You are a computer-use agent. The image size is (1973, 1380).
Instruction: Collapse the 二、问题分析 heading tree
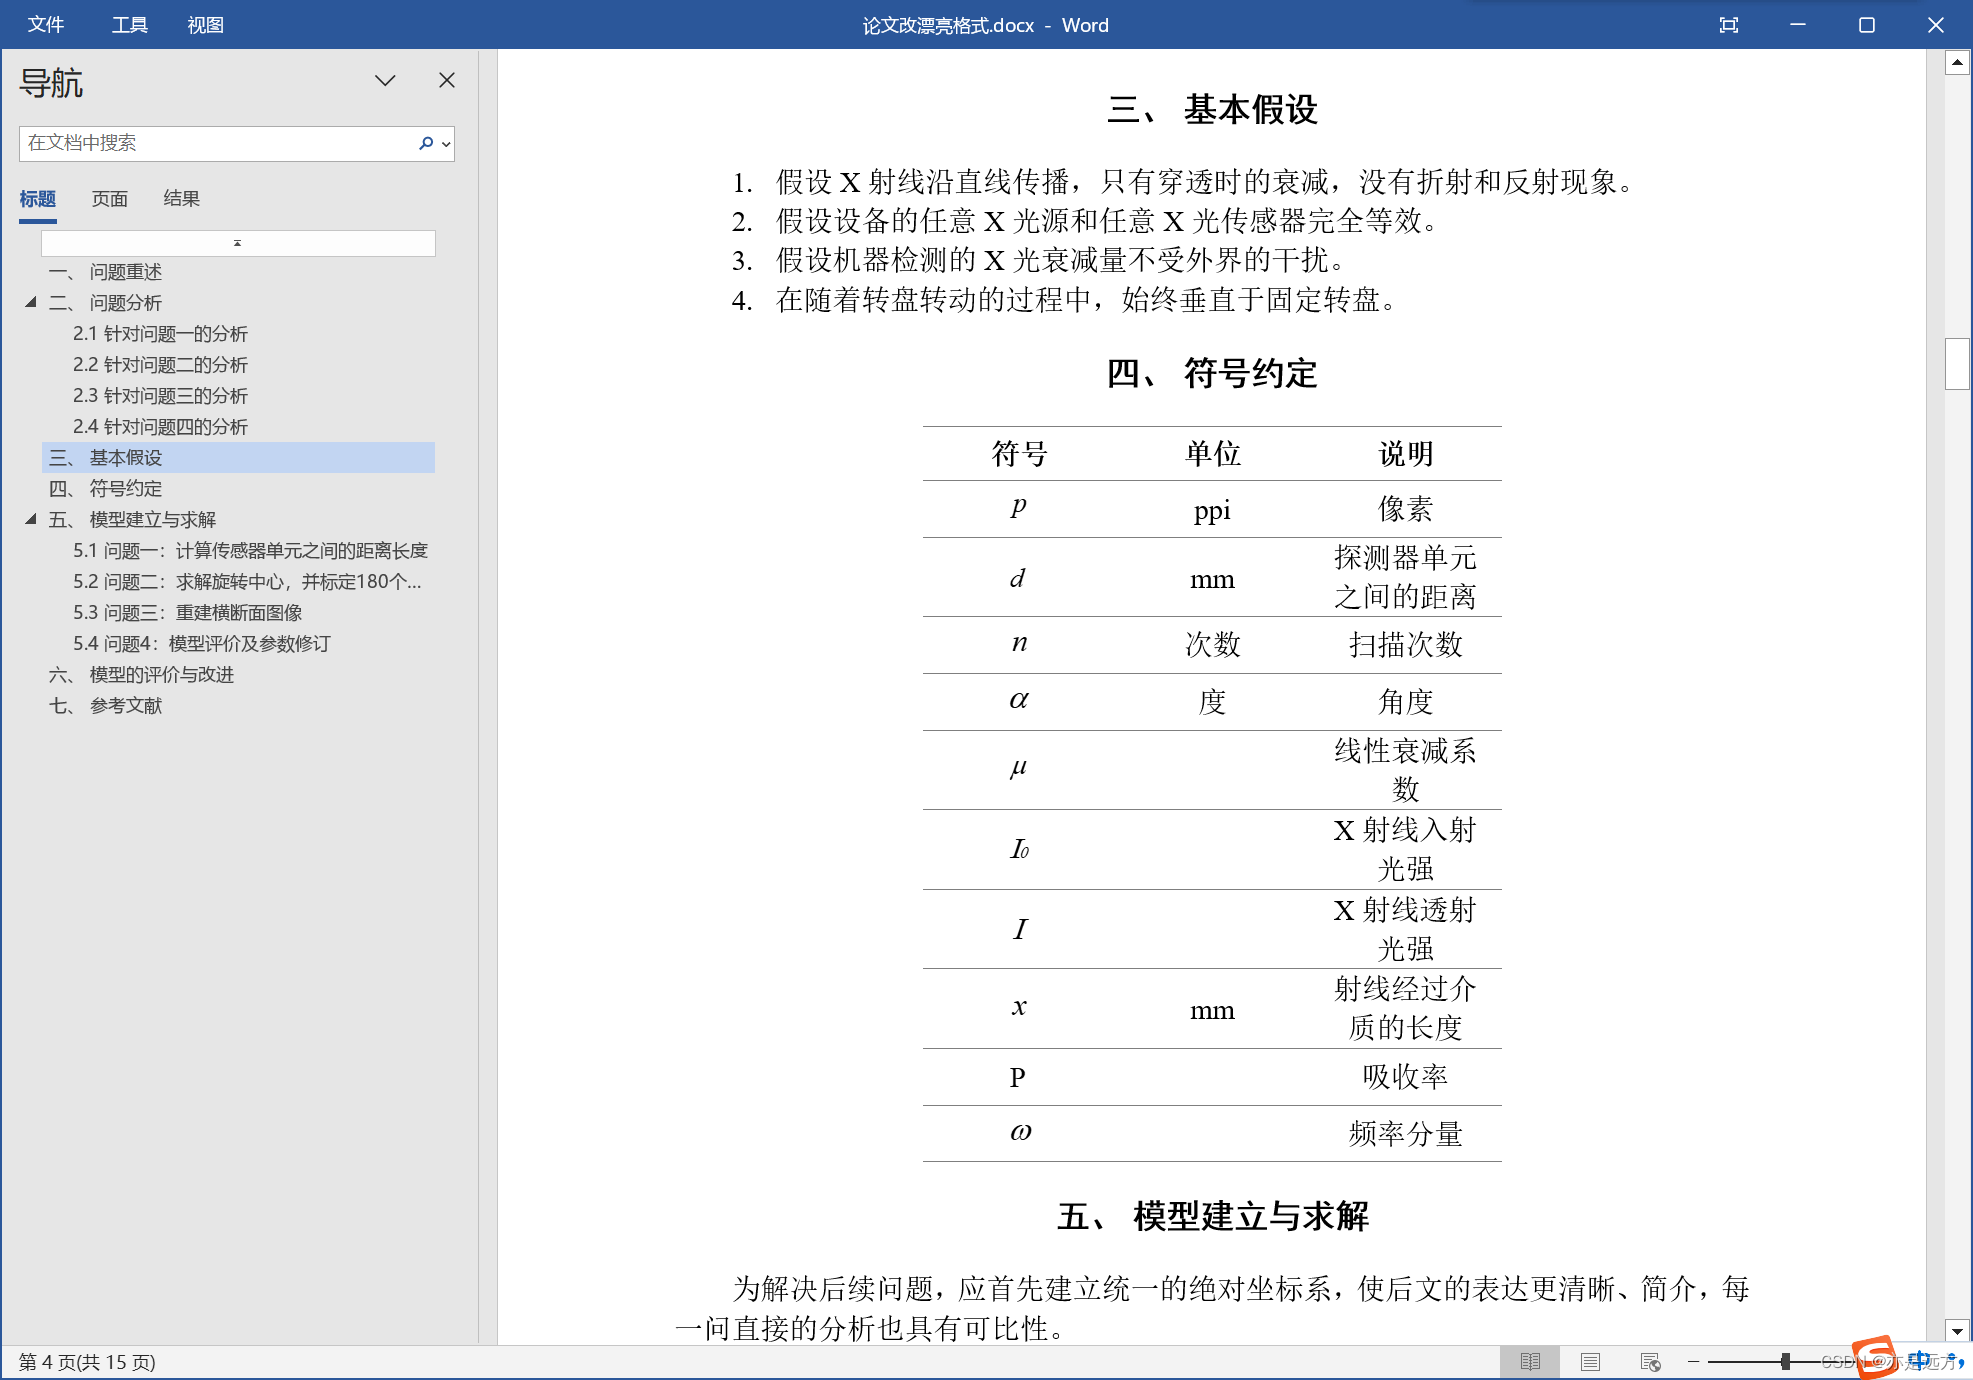31,302
